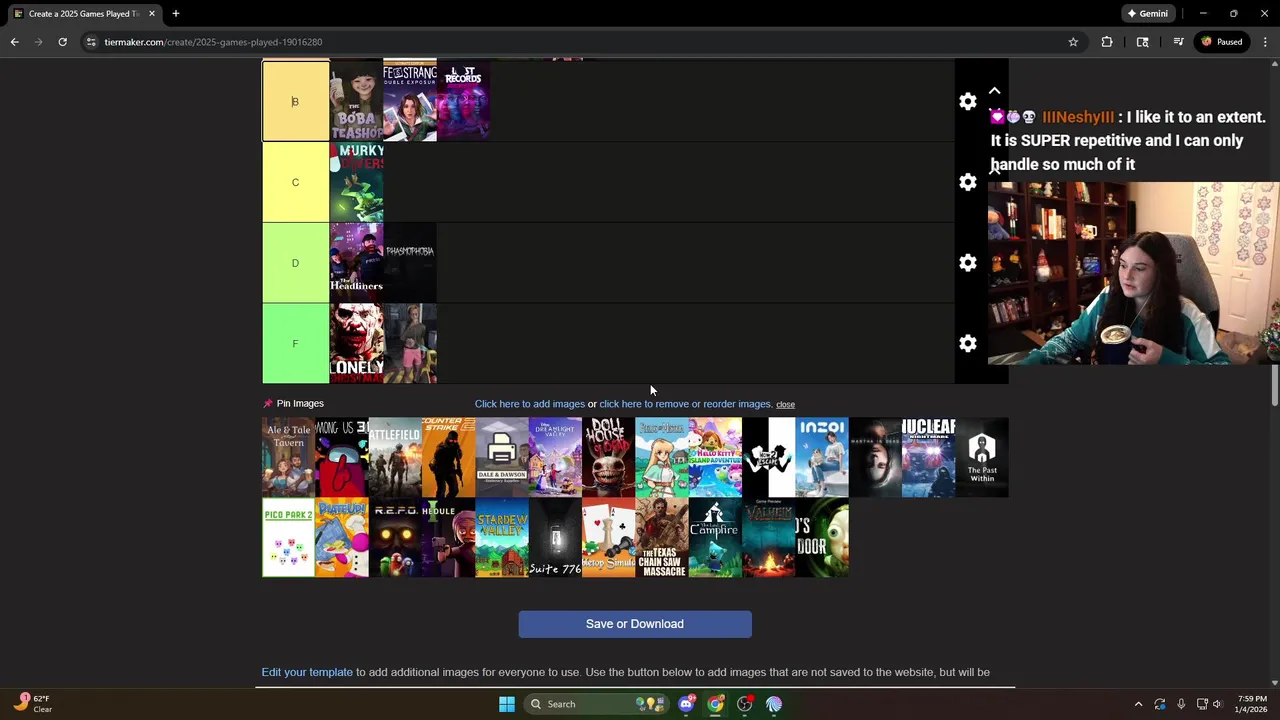Select the D tier label
Screen dimensions: 1280x720
click(x=295, y=263)
